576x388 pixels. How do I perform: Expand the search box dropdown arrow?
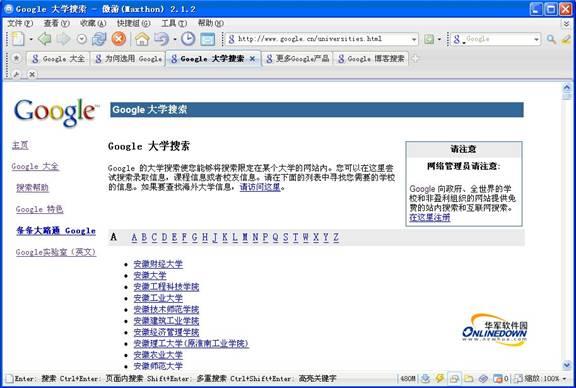pos(536,39)
